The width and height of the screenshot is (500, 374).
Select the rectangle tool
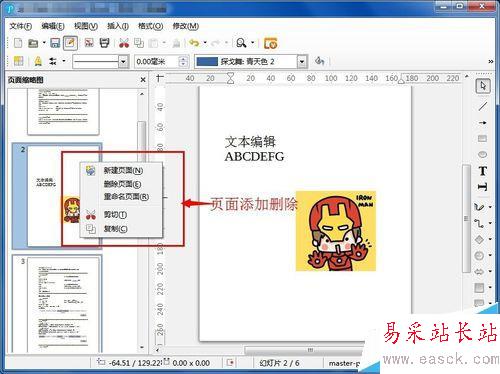482,138
